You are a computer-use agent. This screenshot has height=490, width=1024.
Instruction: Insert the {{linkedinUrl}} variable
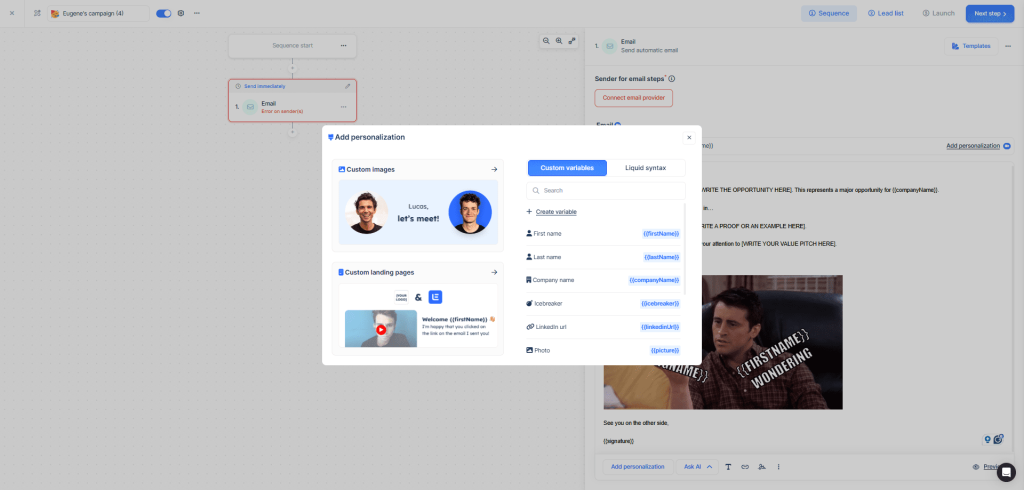(660, 327)
